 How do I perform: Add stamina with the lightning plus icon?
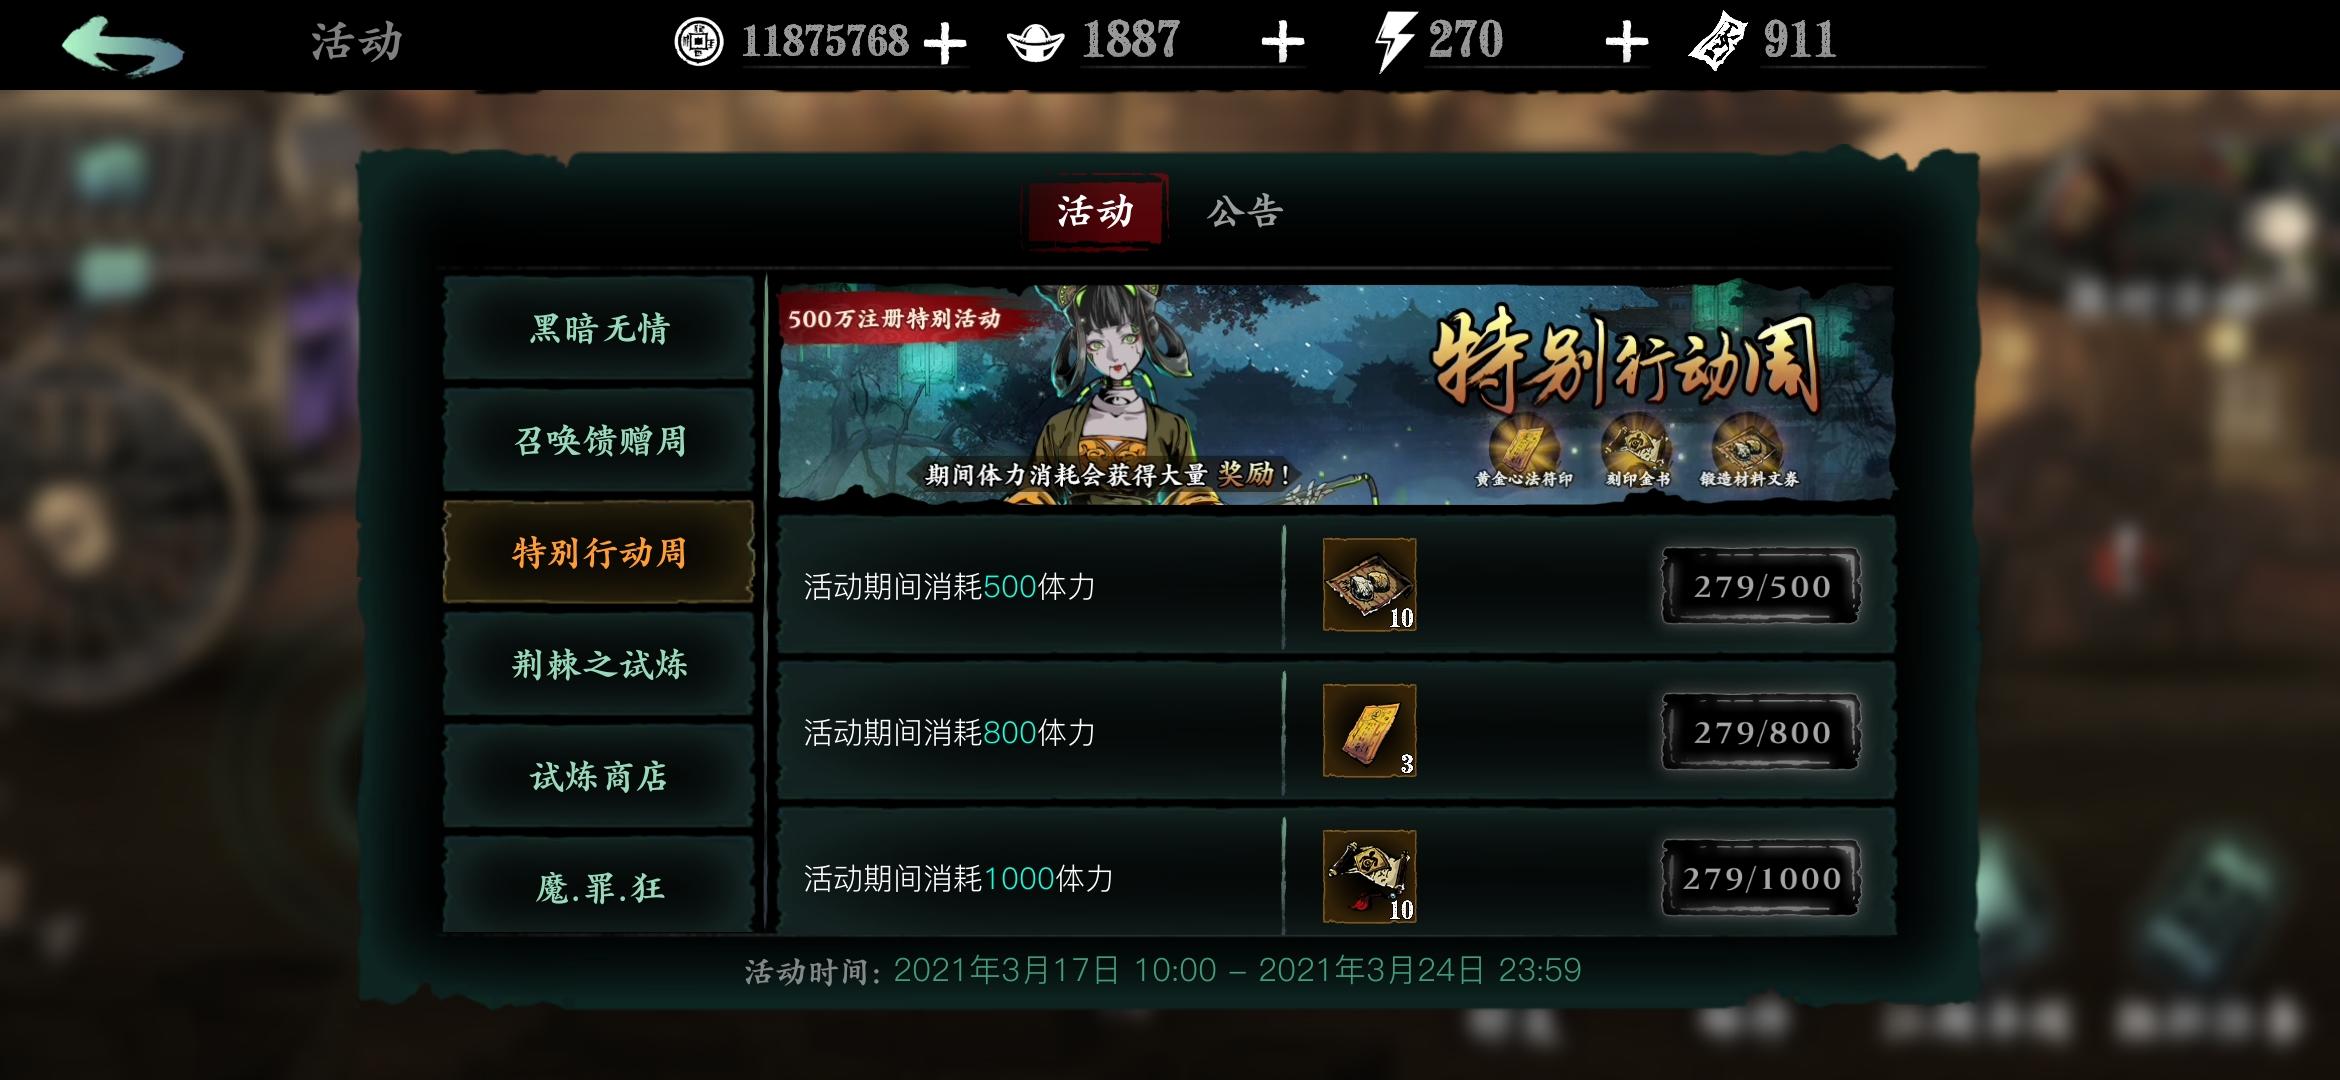pyautogui.click(x=1626, y=43)
